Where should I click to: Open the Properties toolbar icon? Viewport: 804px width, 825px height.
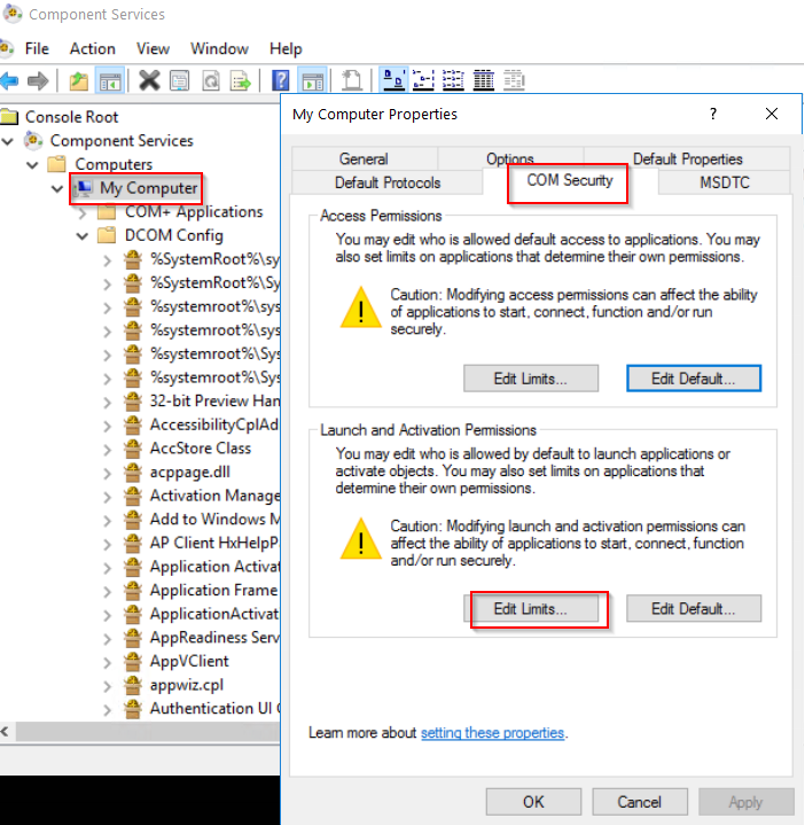180,81
